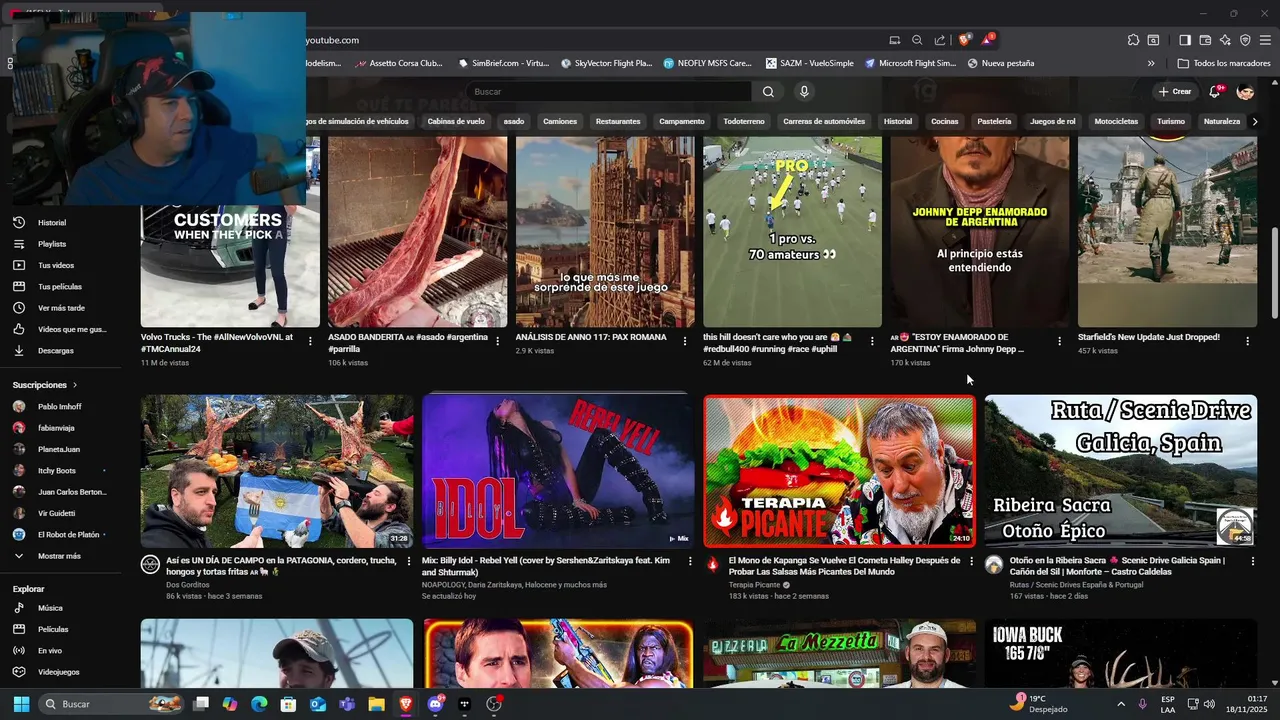The height and width of the screenshot is (720, 1280).
Task: Open the Dos Gorditos channel avatar
Action: point(150,564)
